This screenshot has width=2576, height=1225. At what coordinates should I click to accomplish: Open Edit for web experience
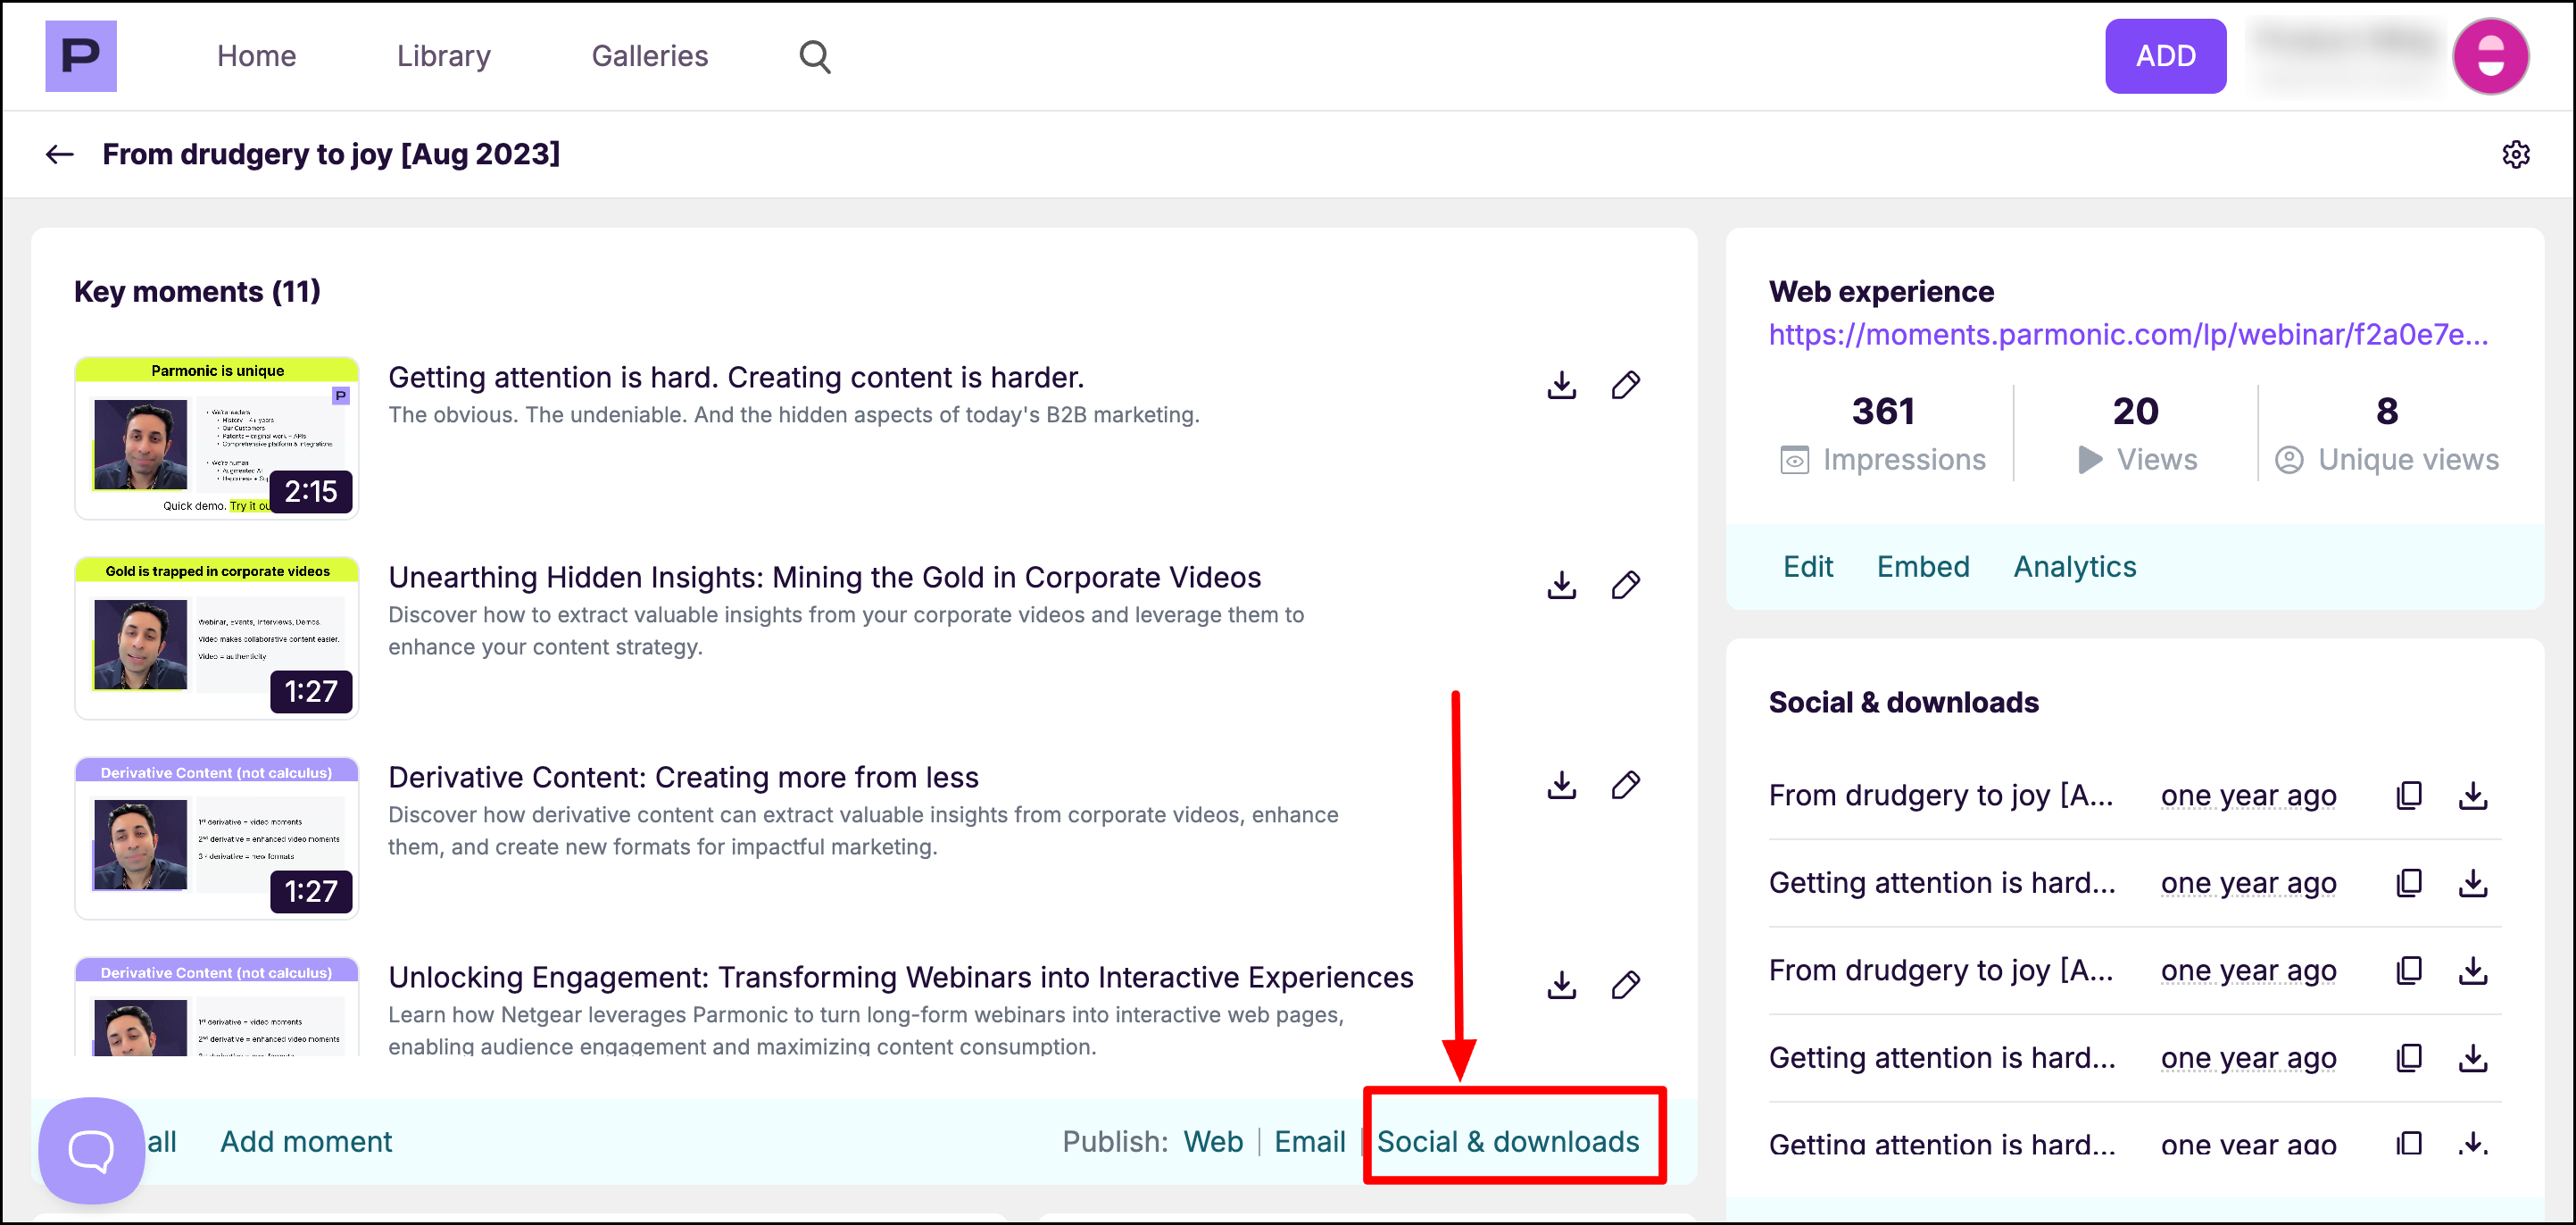(1808, 567)
